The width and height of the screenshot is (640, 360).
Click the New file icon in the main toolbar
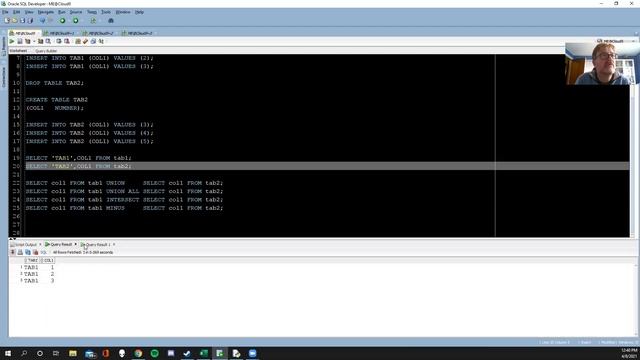[7, 21]
